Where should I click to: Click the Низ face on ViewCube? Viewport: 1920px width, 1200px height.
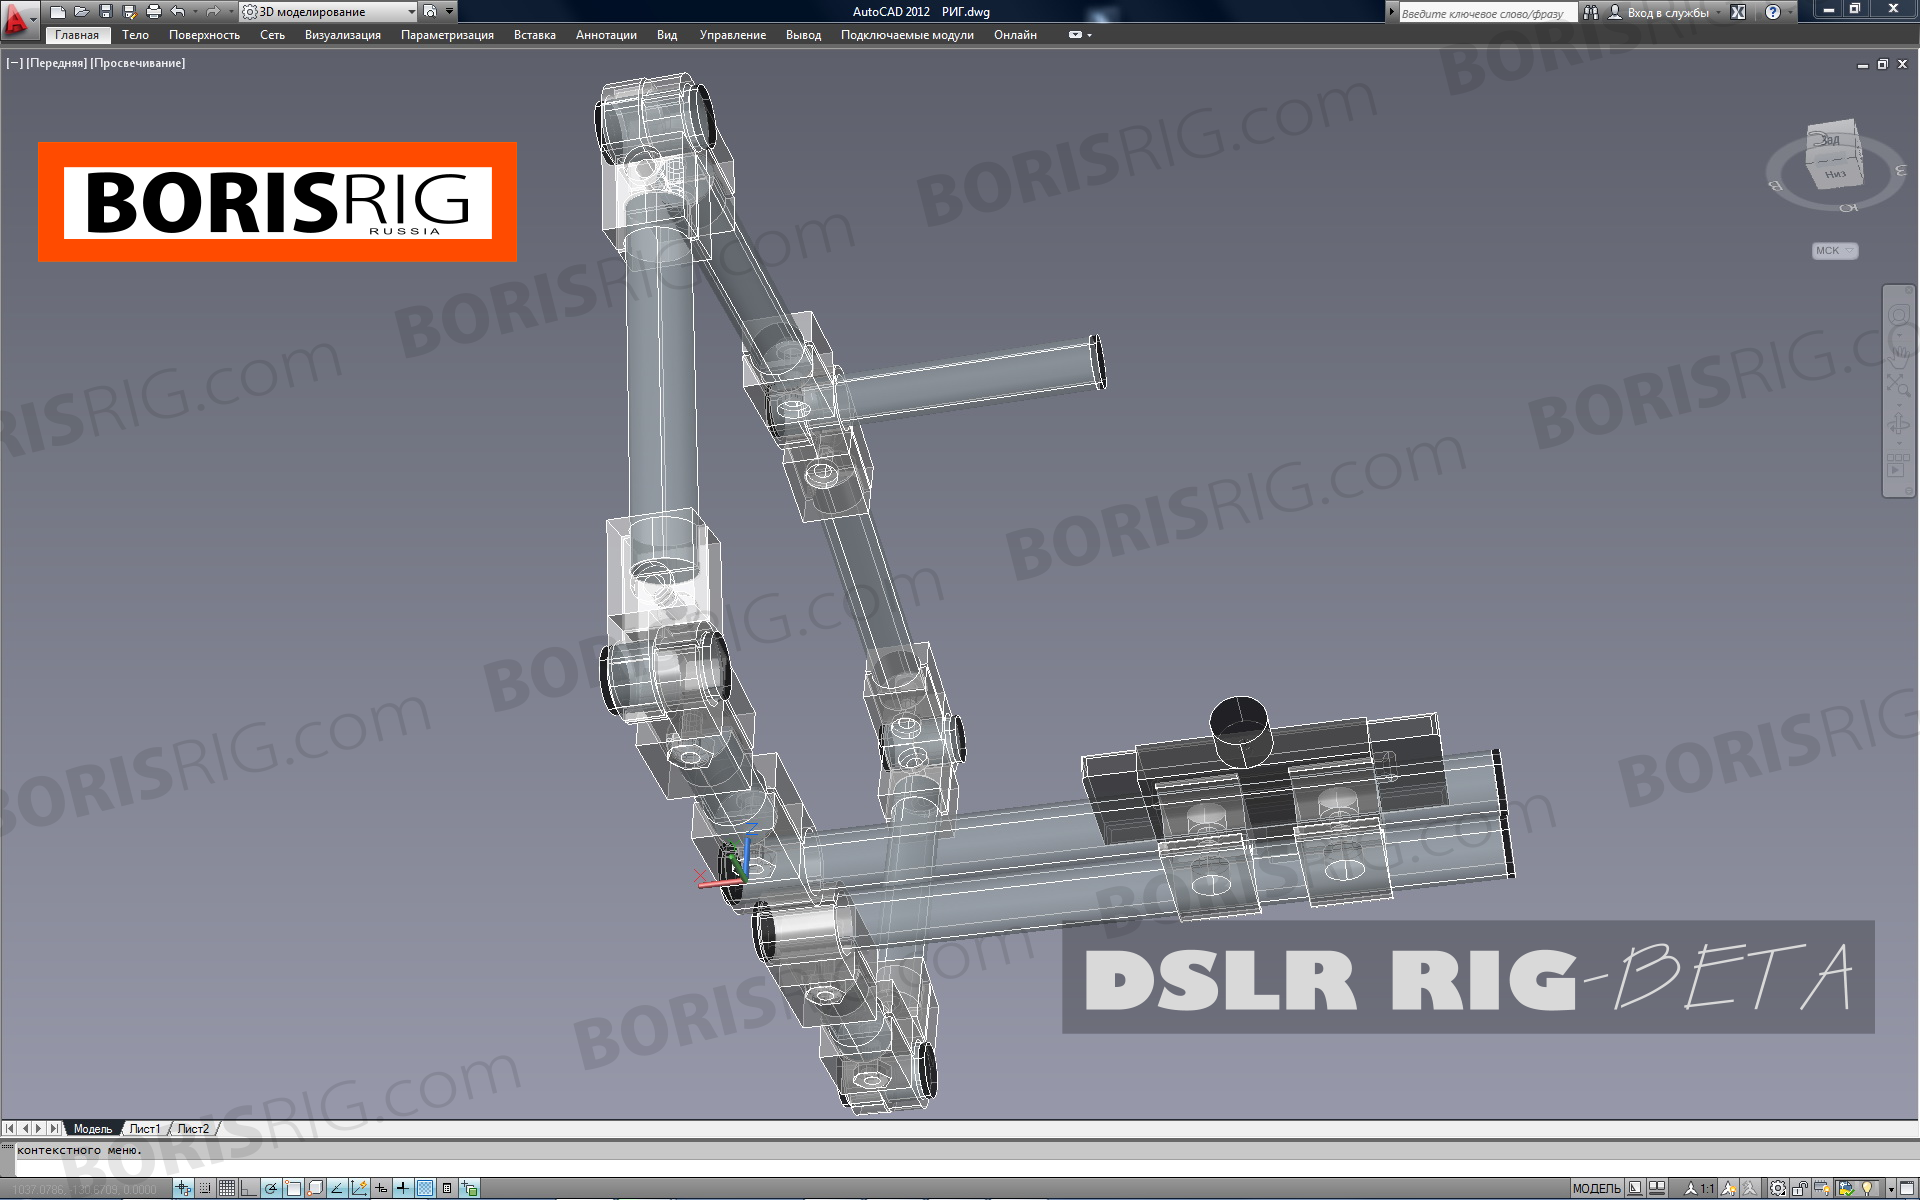[x=1835, y=172]
